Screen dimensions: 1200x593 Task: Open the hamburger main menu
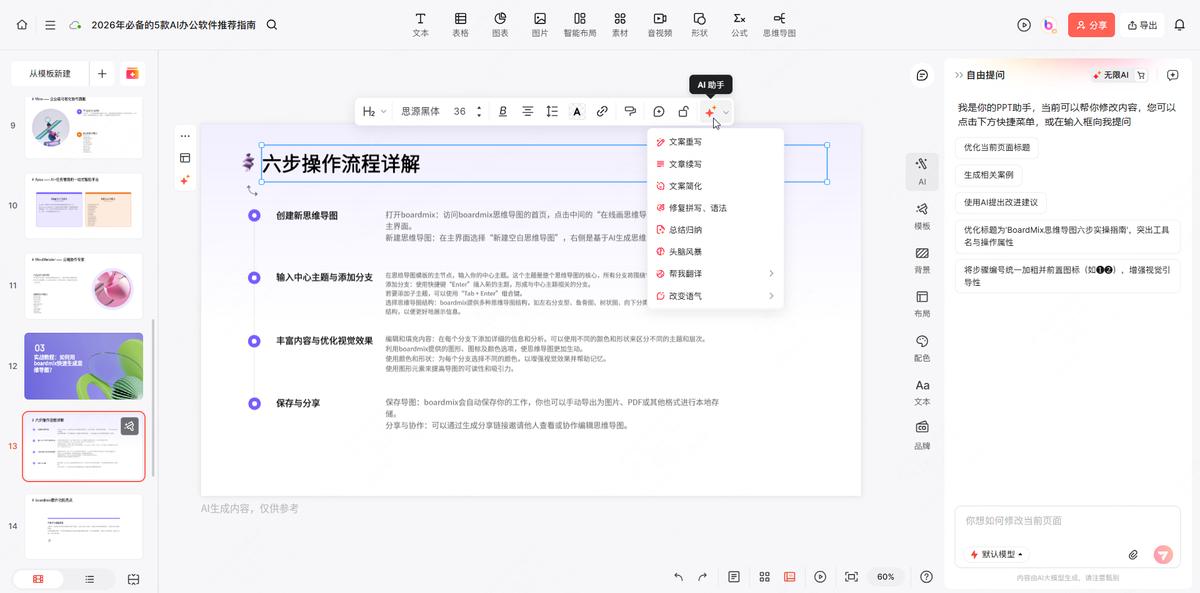[x=50, y=25]
